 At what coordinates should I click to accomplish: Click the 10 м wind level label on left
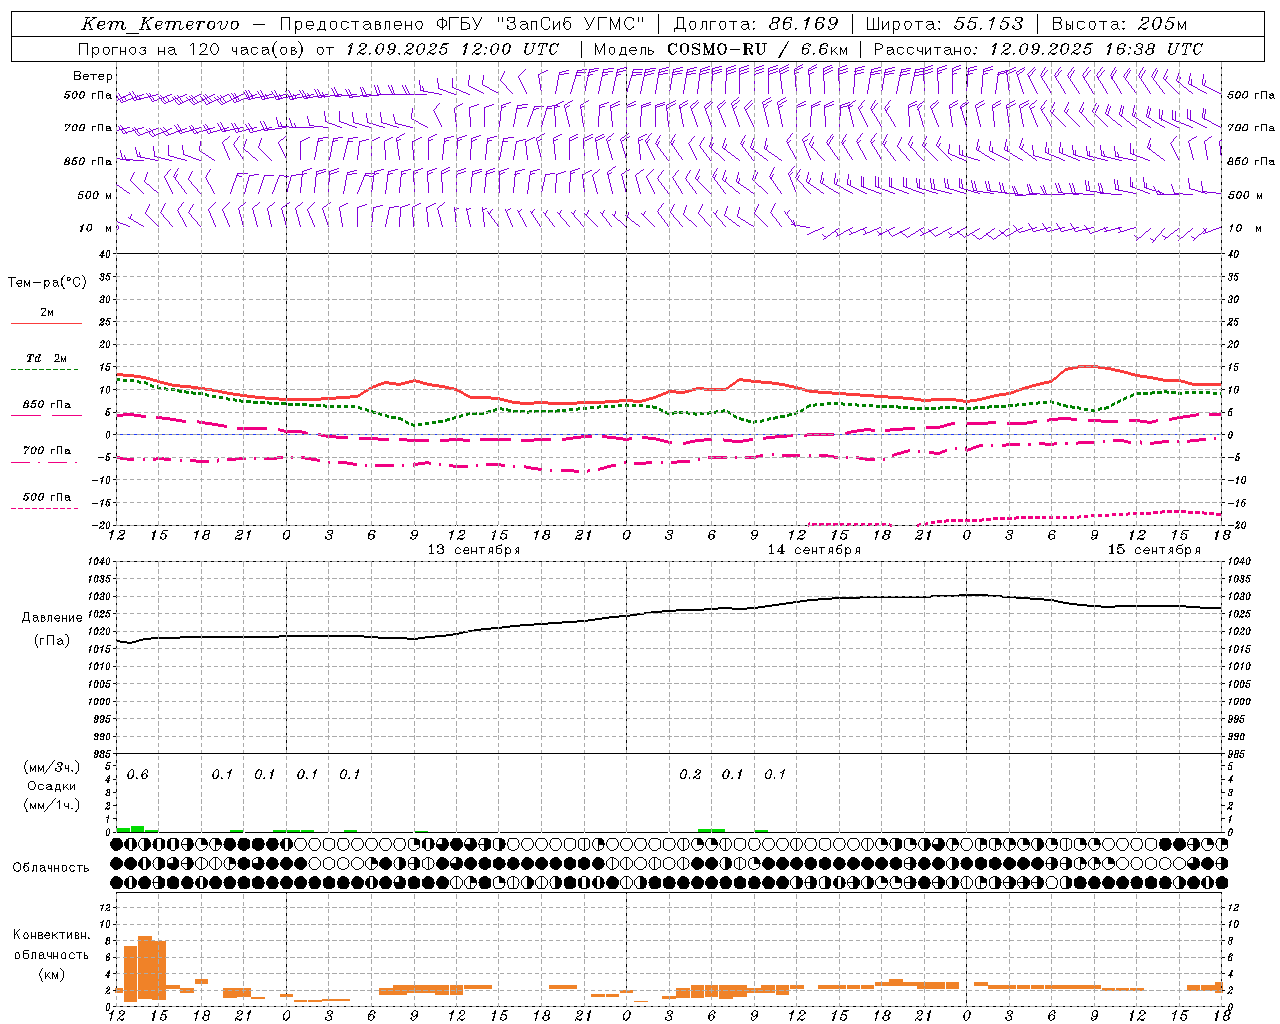(x=95, y=229)
